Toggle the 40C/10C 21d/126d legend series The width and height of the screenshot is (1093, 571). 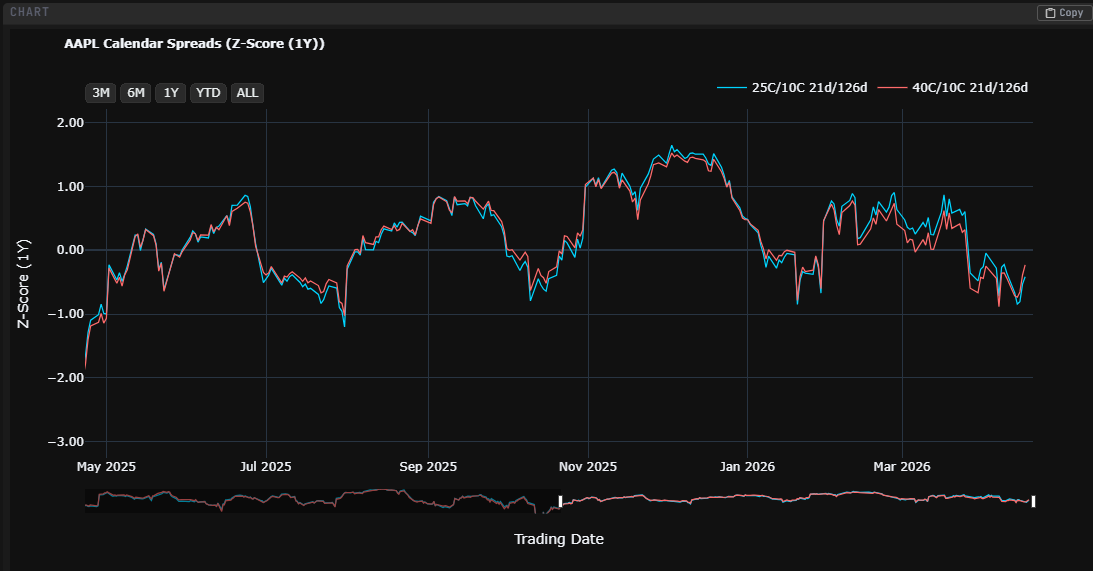click(953, 88)
